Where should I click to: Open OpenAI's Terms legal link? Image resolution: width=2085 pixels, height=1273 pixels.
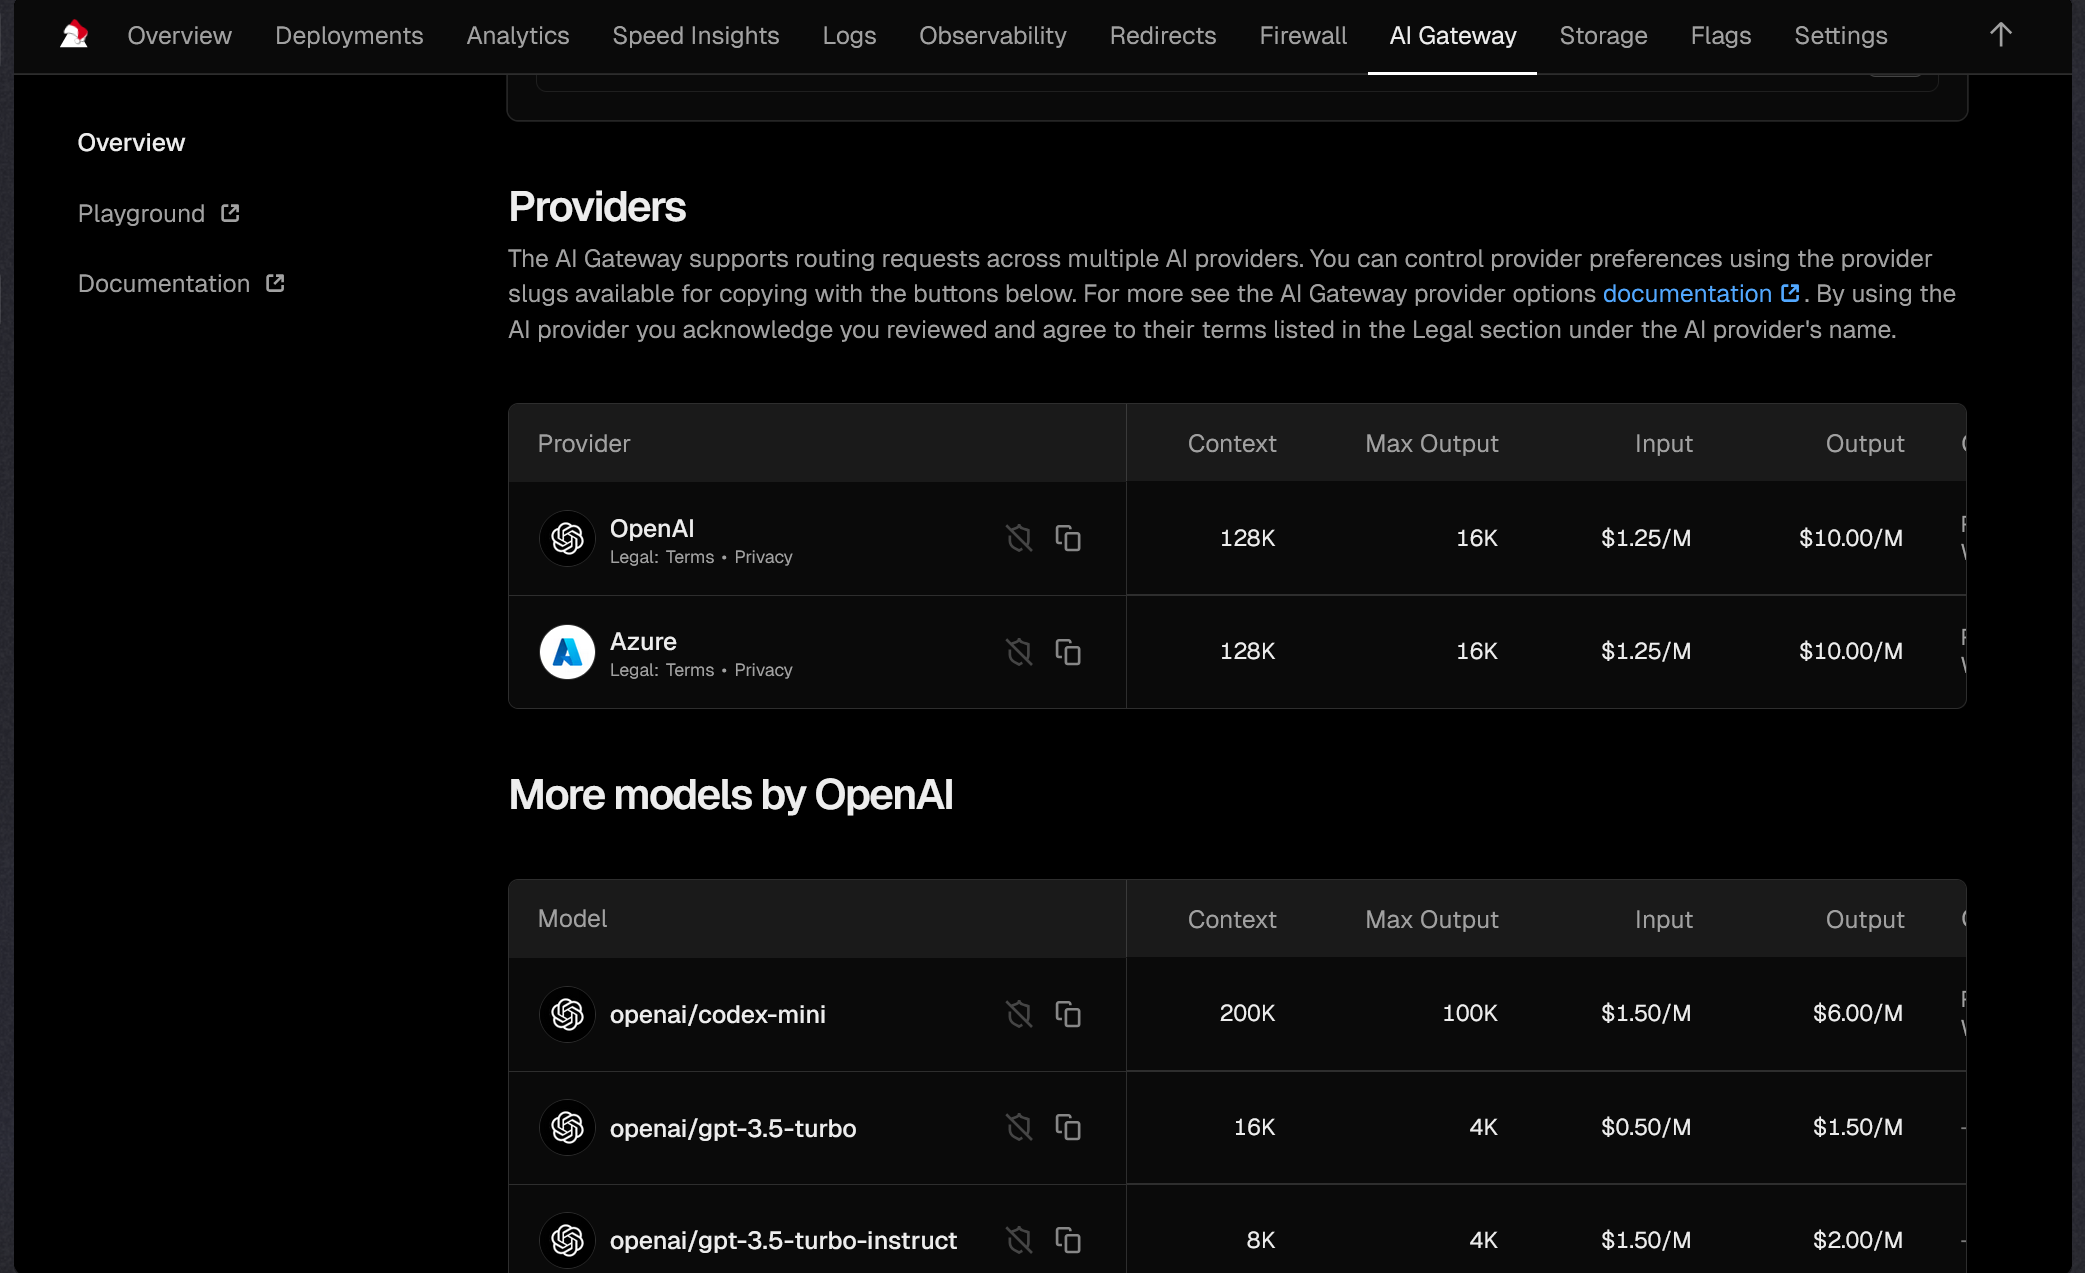tap(690, 557)
